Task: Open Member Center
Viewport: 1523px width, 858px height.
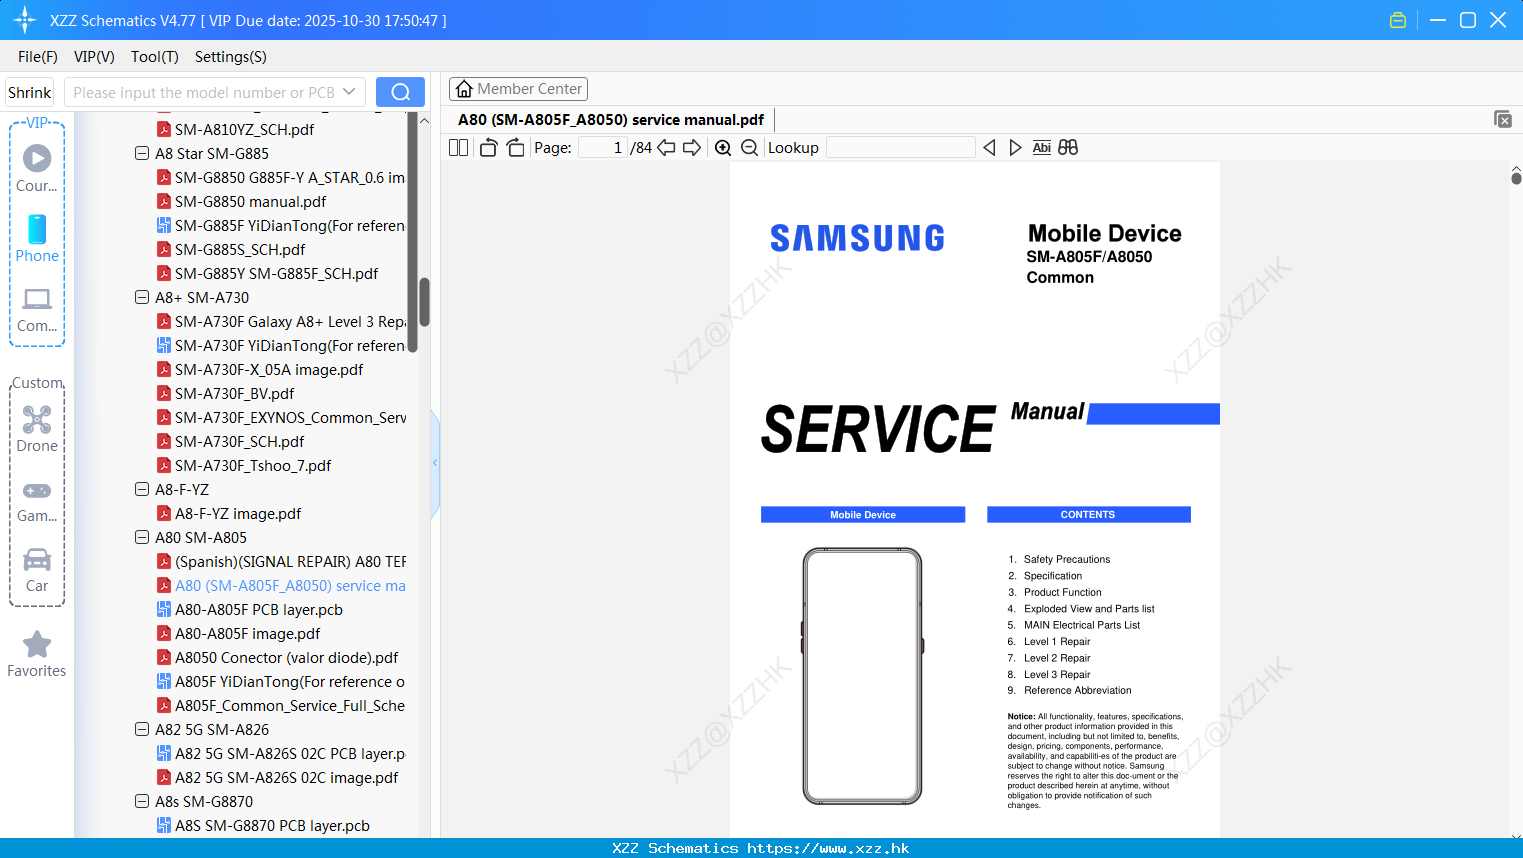Action: [x=518, y=89]
